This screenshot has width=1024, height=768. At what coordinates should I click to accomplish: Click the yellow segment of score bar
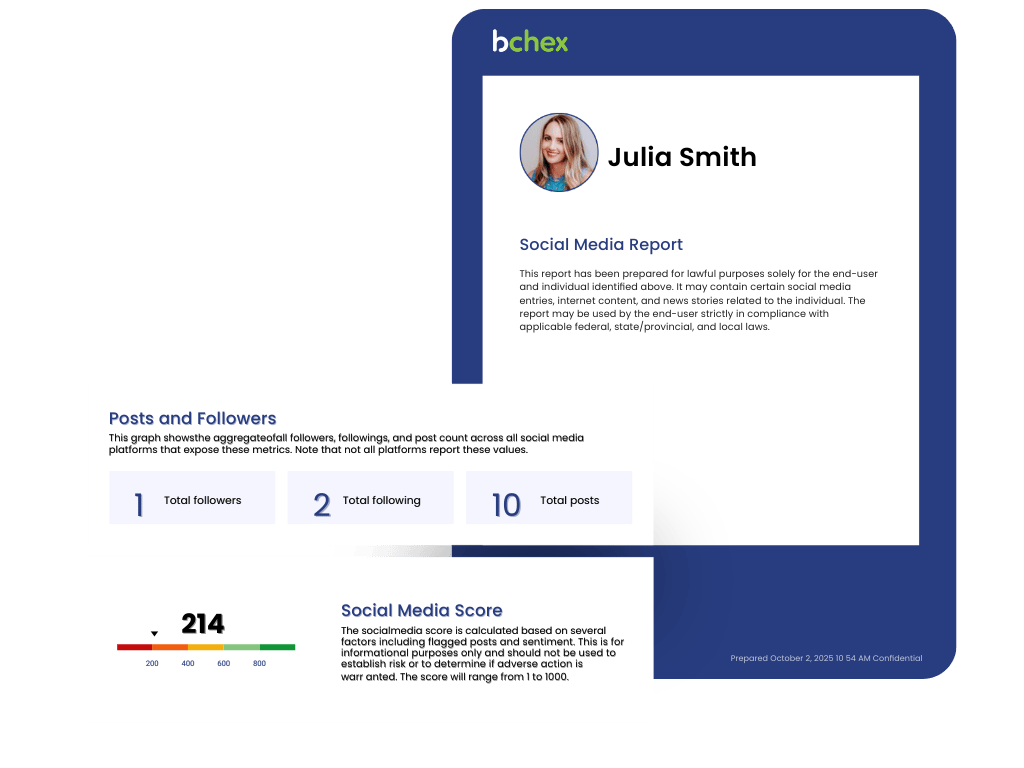[x=206, y=647]
